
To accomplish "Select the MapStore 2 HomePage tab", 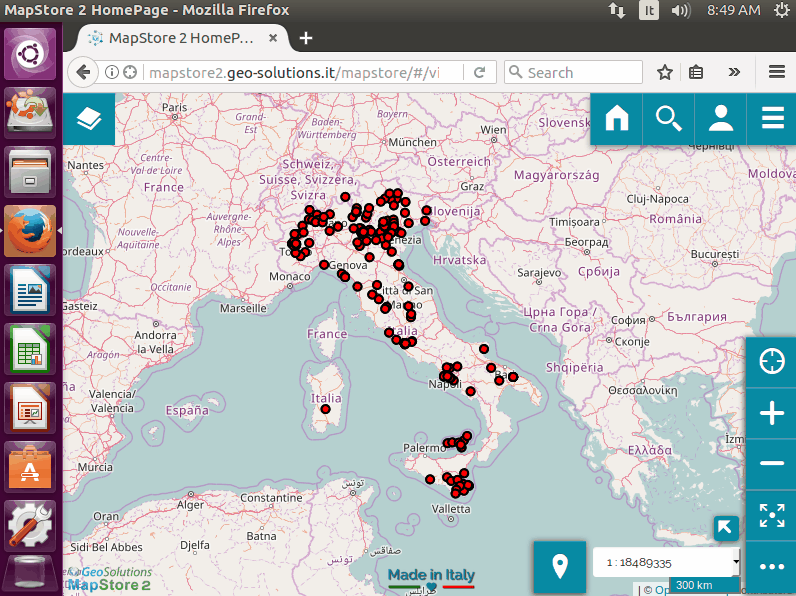I will tap(182, 38).
